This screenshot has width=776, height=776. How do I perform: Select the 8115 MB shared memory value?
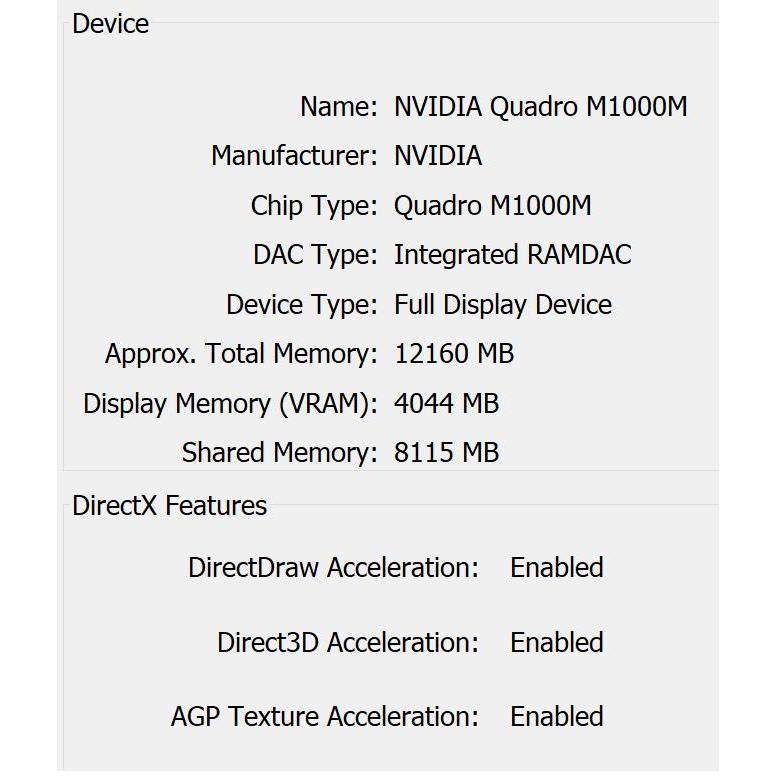tap(446, 453)
